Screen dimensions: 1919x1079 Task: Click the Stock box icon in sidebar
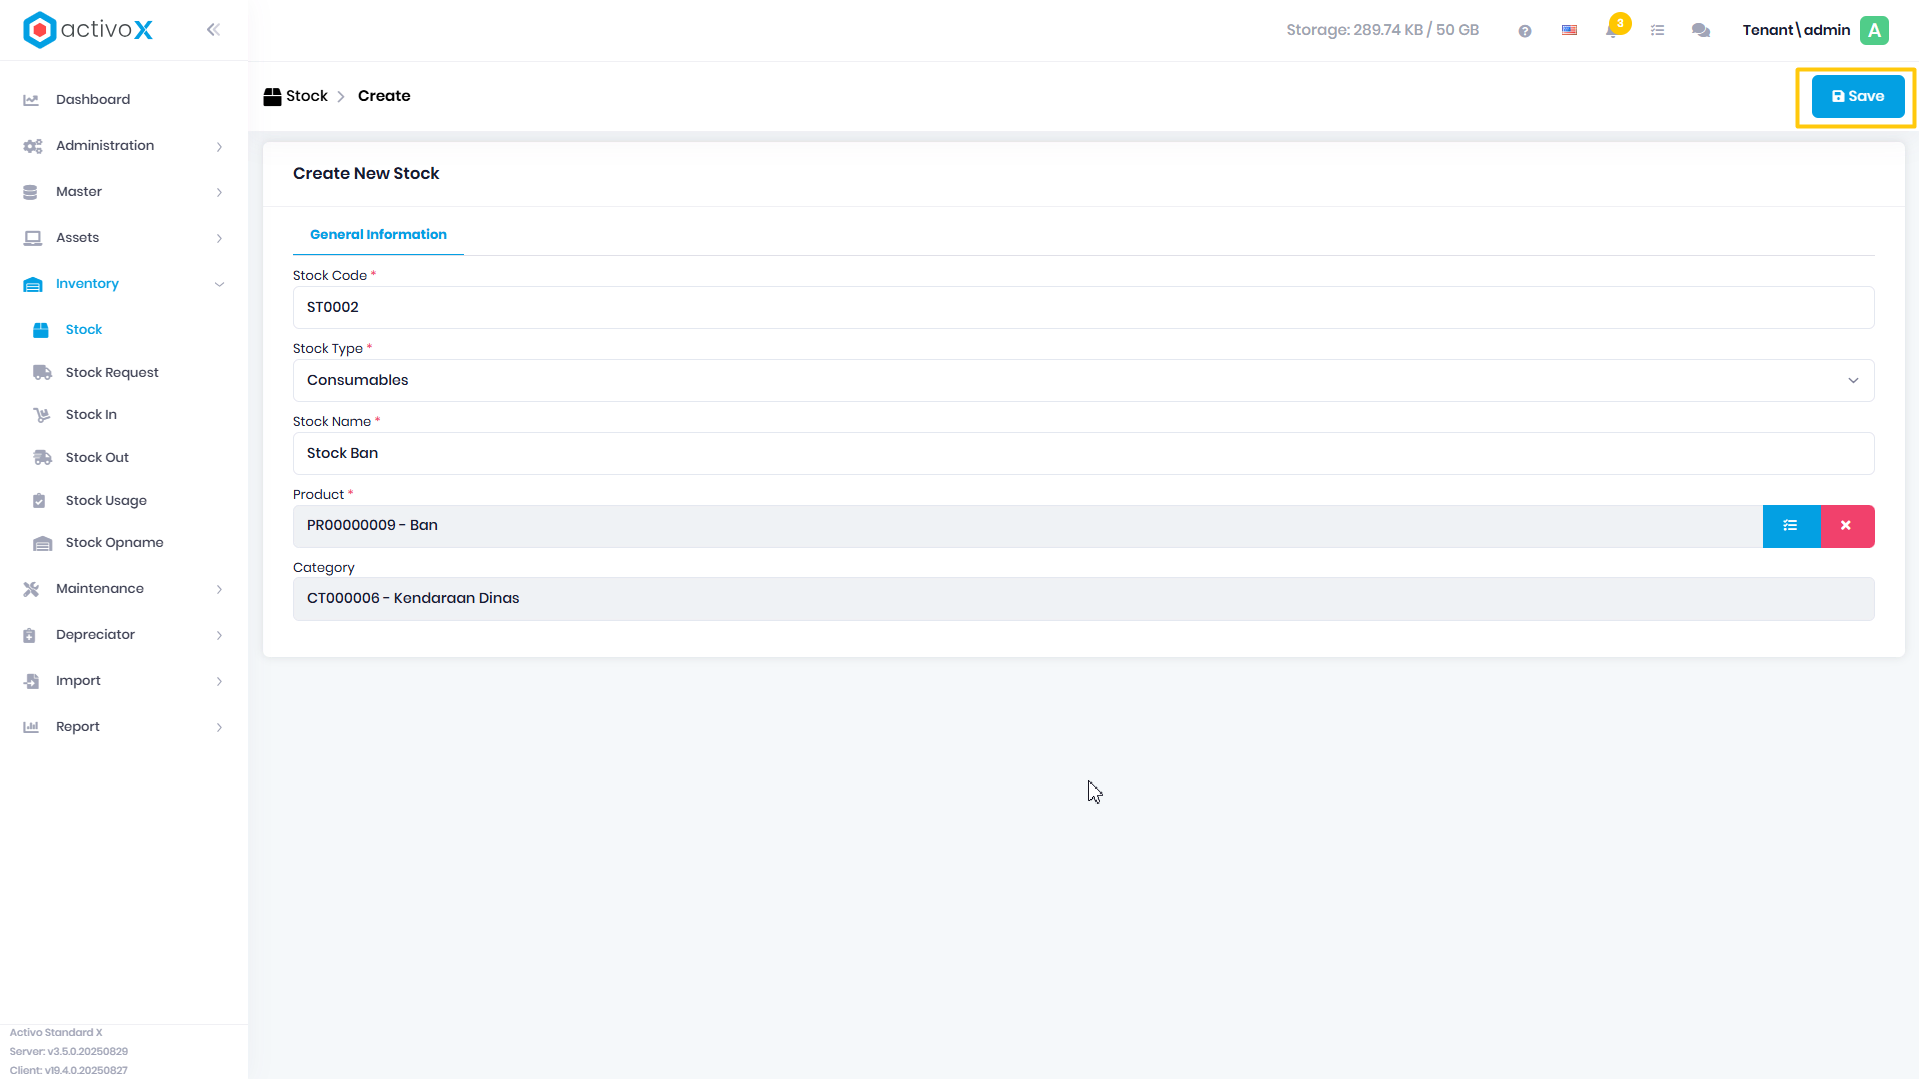pos(41,330)
